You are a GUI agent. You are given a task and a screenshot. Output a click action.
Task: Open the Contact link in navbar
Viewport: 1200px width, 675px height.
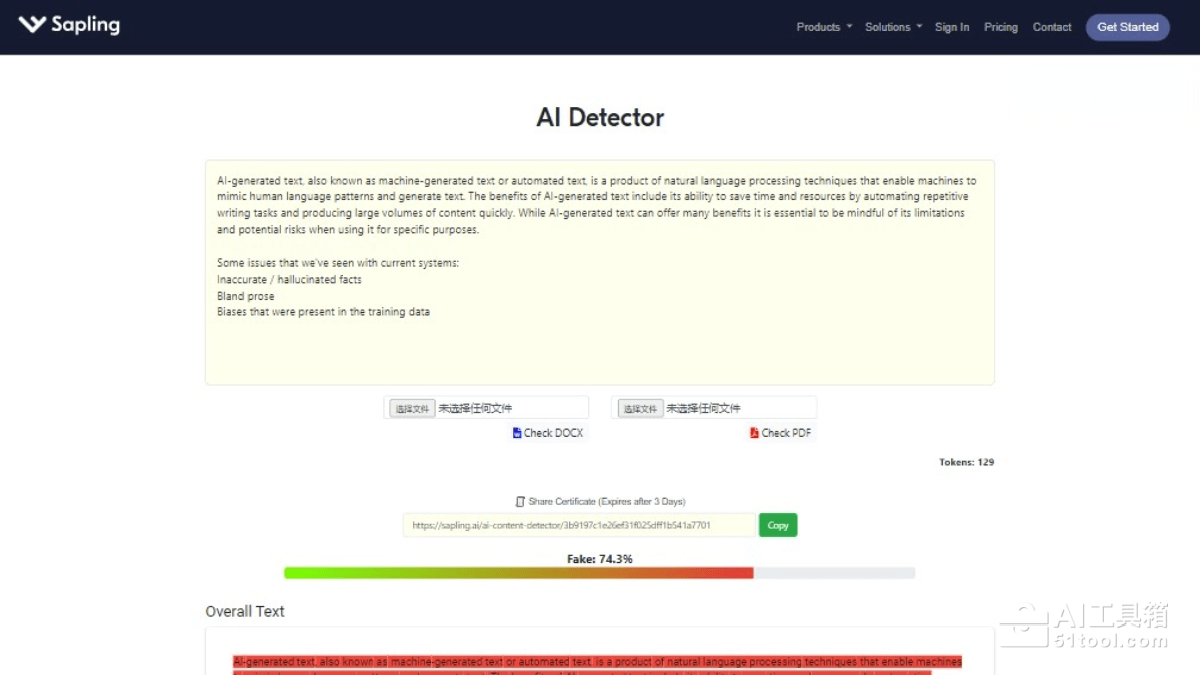(x=1051, y=27)
